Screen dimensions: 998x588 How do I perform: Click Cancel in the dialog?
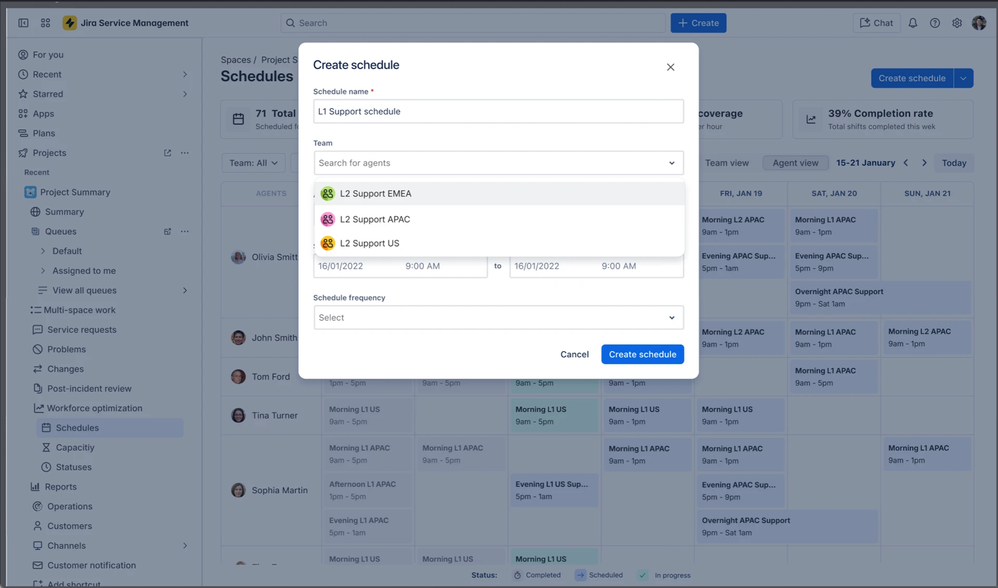click(574, 354)
